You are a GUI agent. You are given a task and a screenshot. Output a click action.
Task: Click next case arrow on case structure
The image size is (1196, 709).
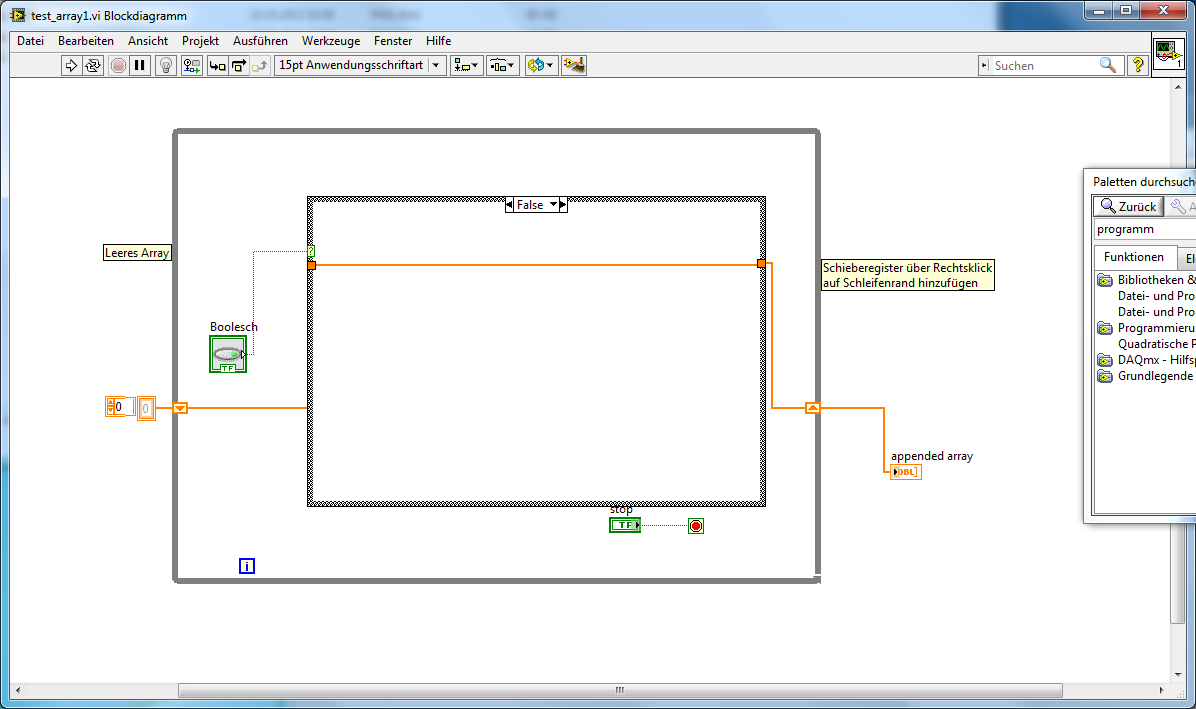coord(563,204)
